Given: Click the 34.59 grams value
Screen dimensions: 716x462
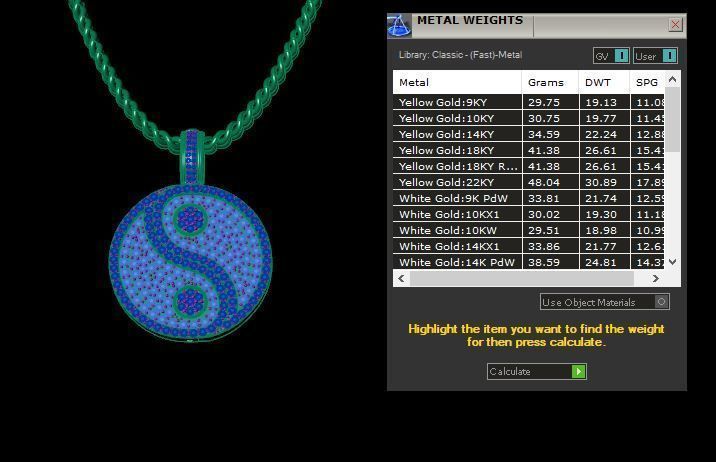Looking at the screenshot, I should click(x=544, y=134).
